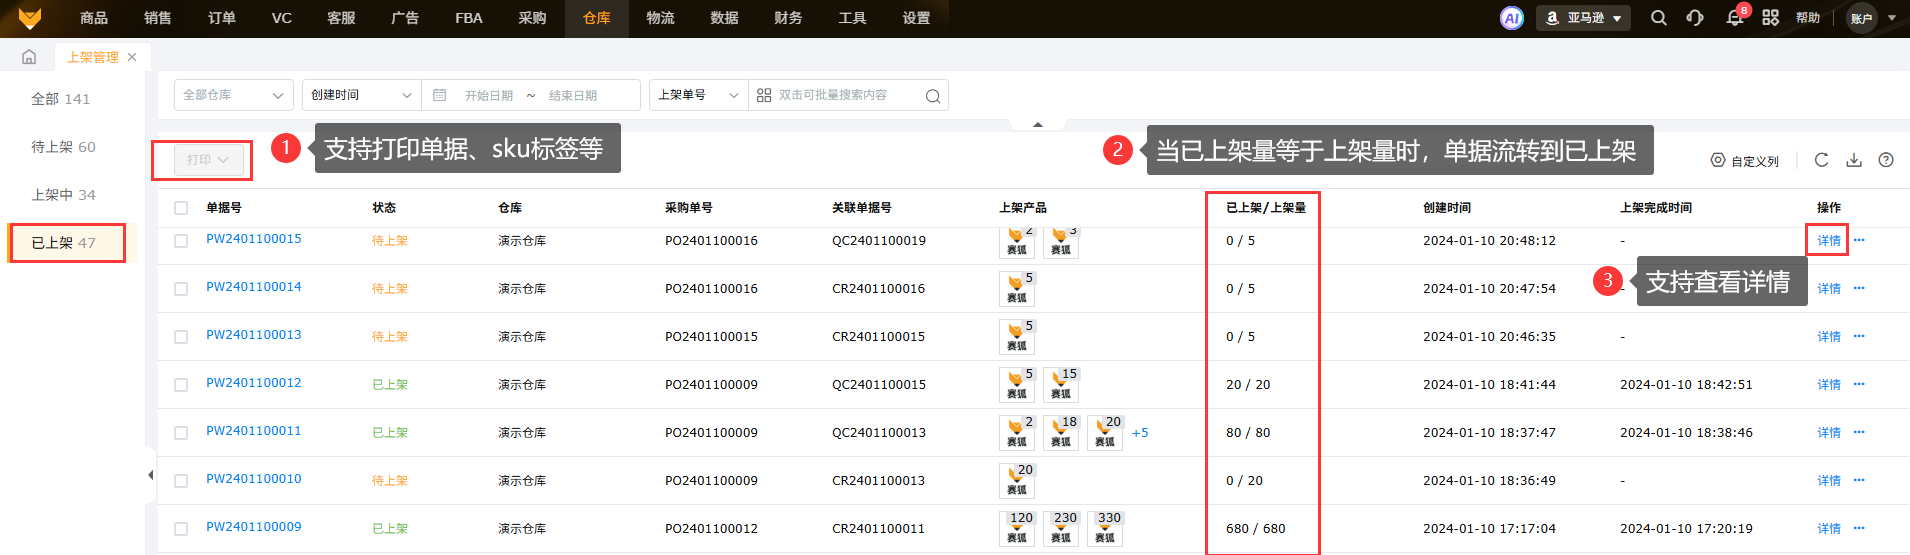Click the download export icon
The width and height of the screenshot is (1910, 555).
pyautogui.click(x=1854, y=160)
